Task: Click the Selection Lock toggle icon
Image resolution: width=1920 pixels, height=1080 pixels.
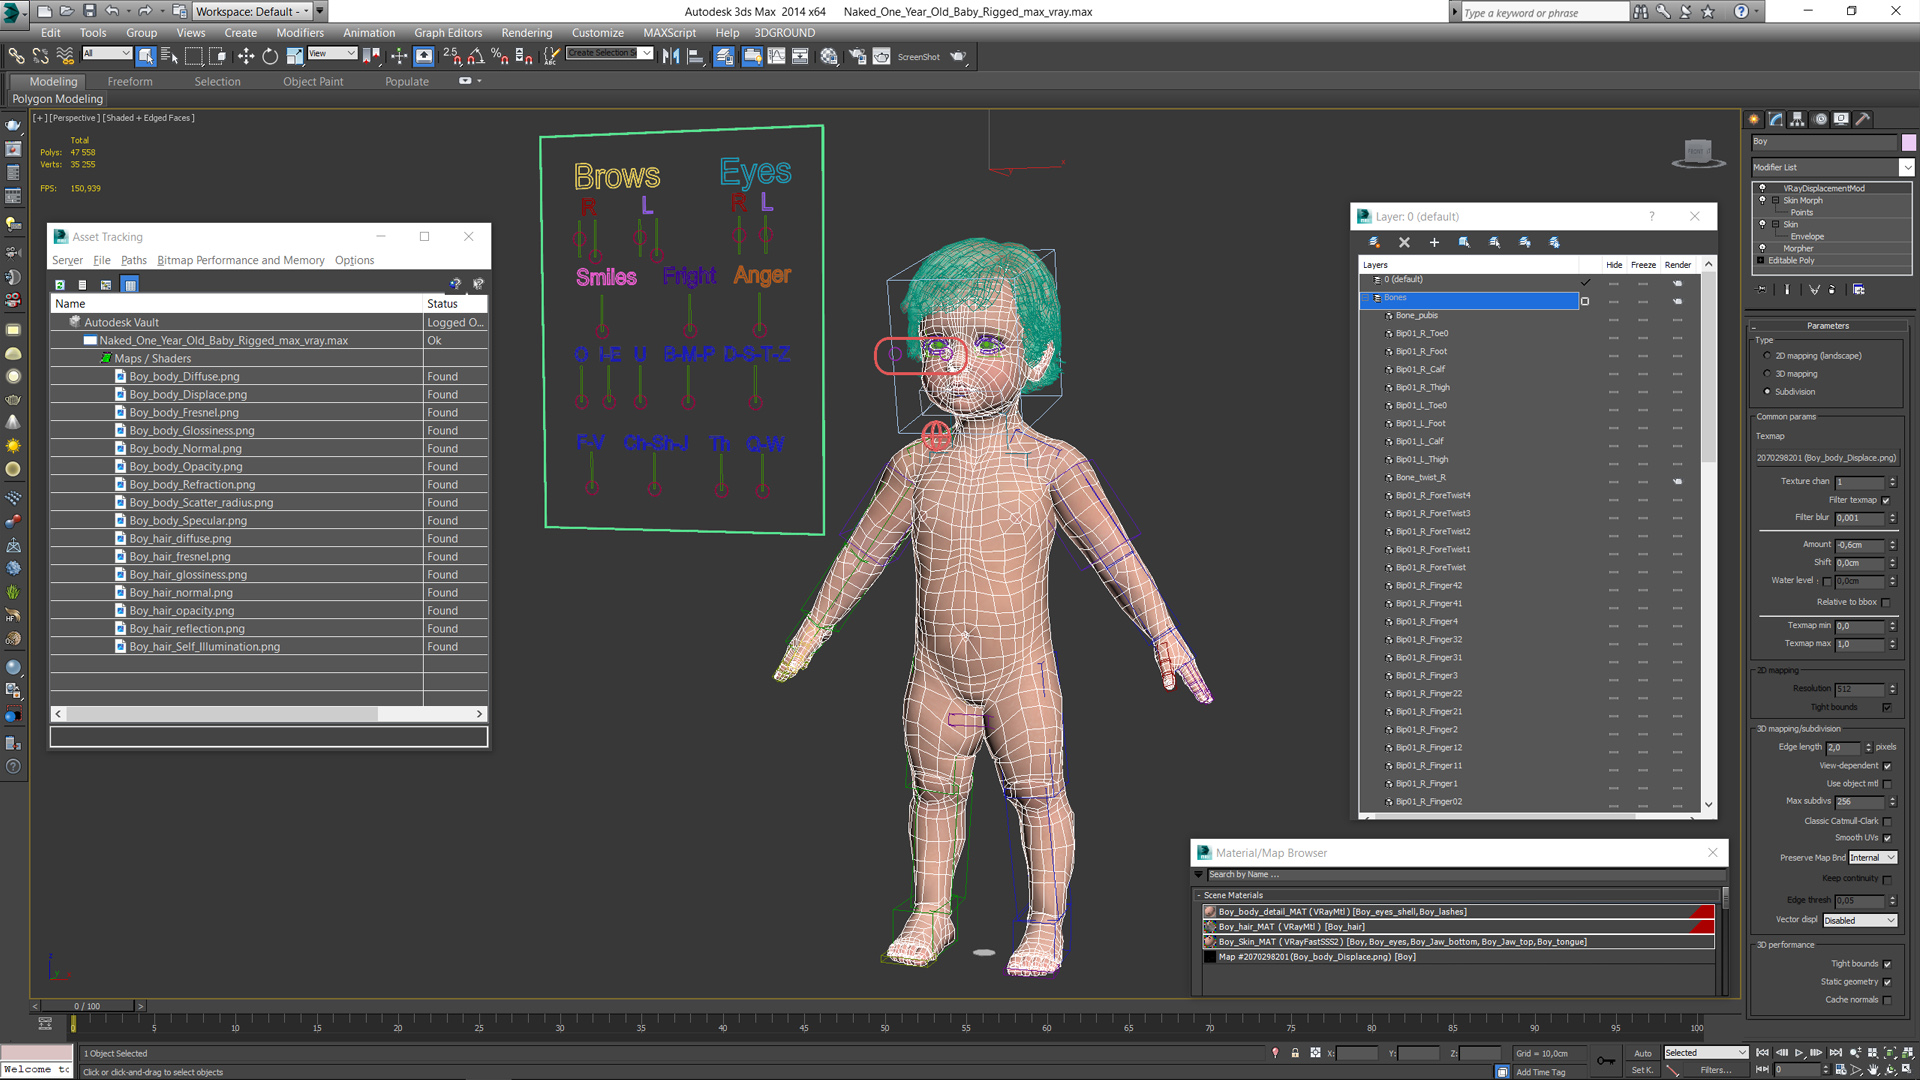Action: coord(1295,1053)
